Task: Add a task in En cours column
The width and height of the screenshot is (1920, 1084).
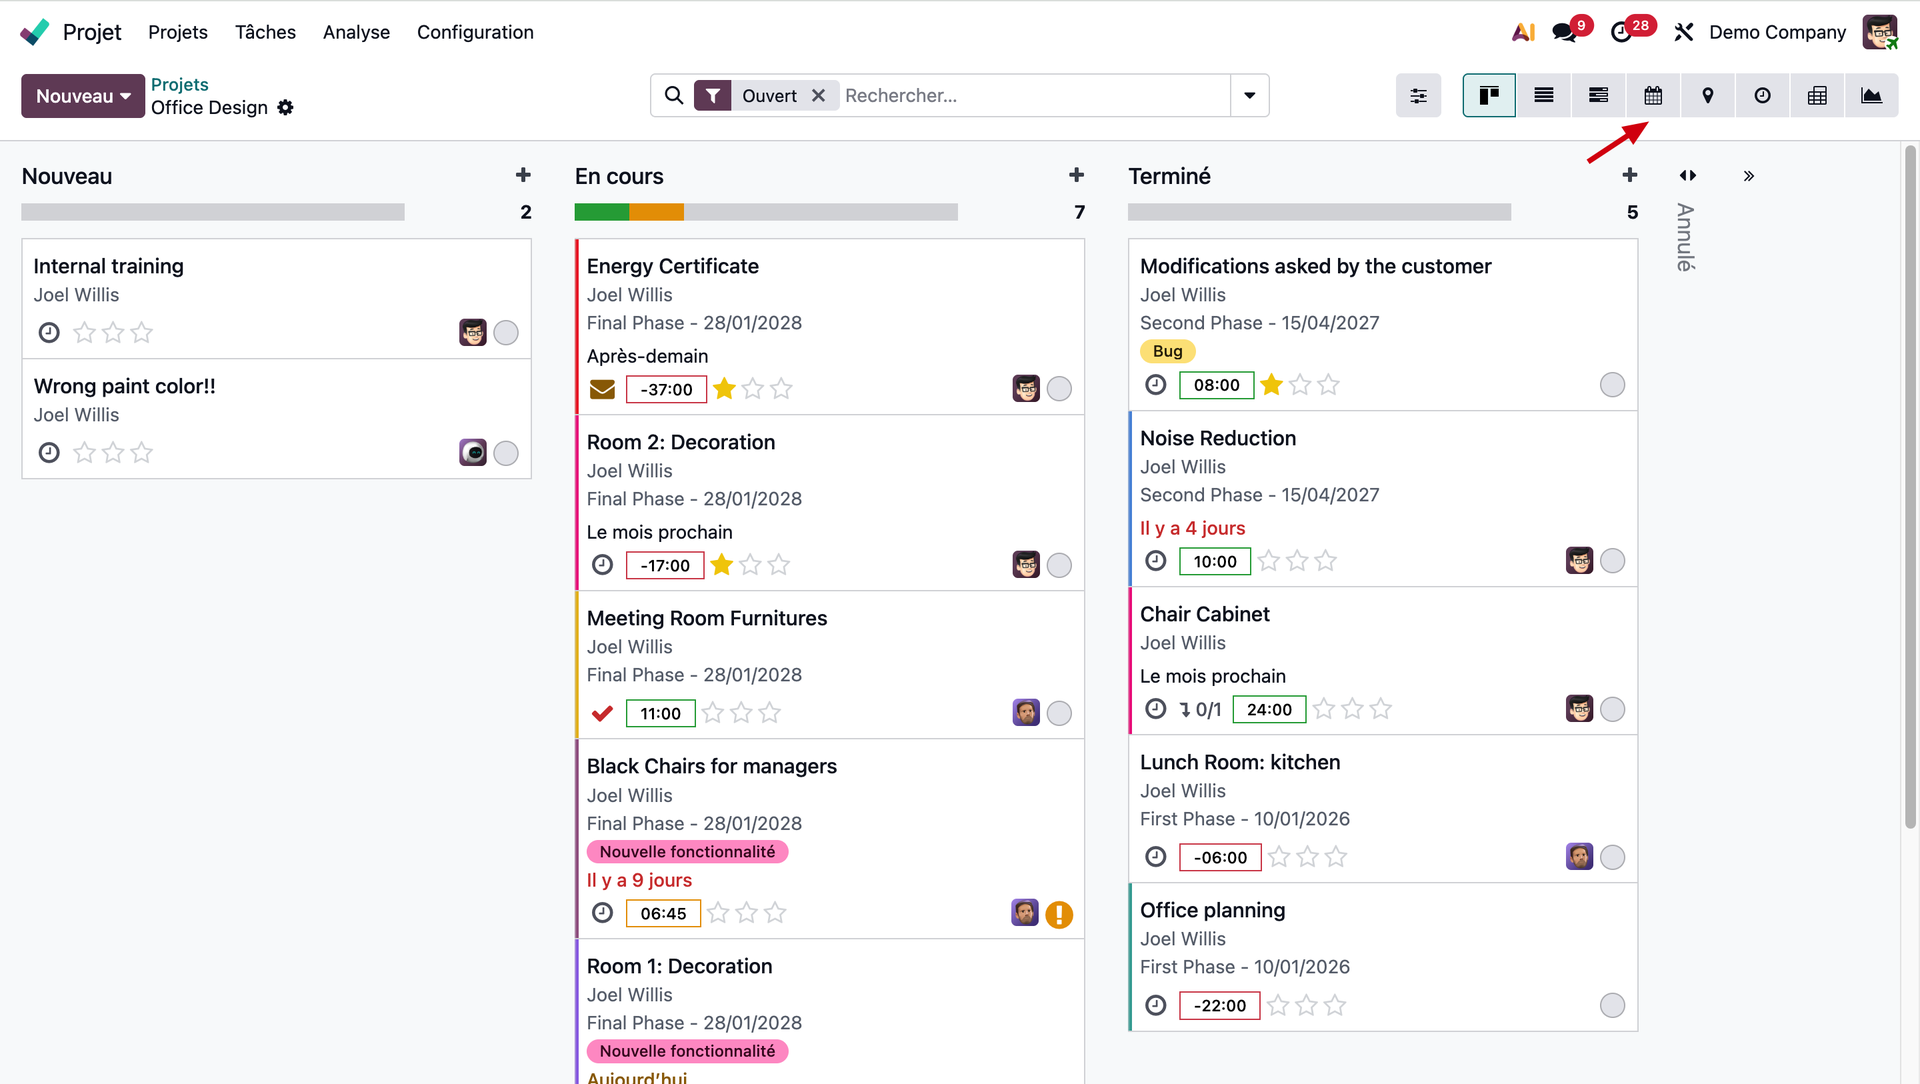Action: [x=1076, y=175]
